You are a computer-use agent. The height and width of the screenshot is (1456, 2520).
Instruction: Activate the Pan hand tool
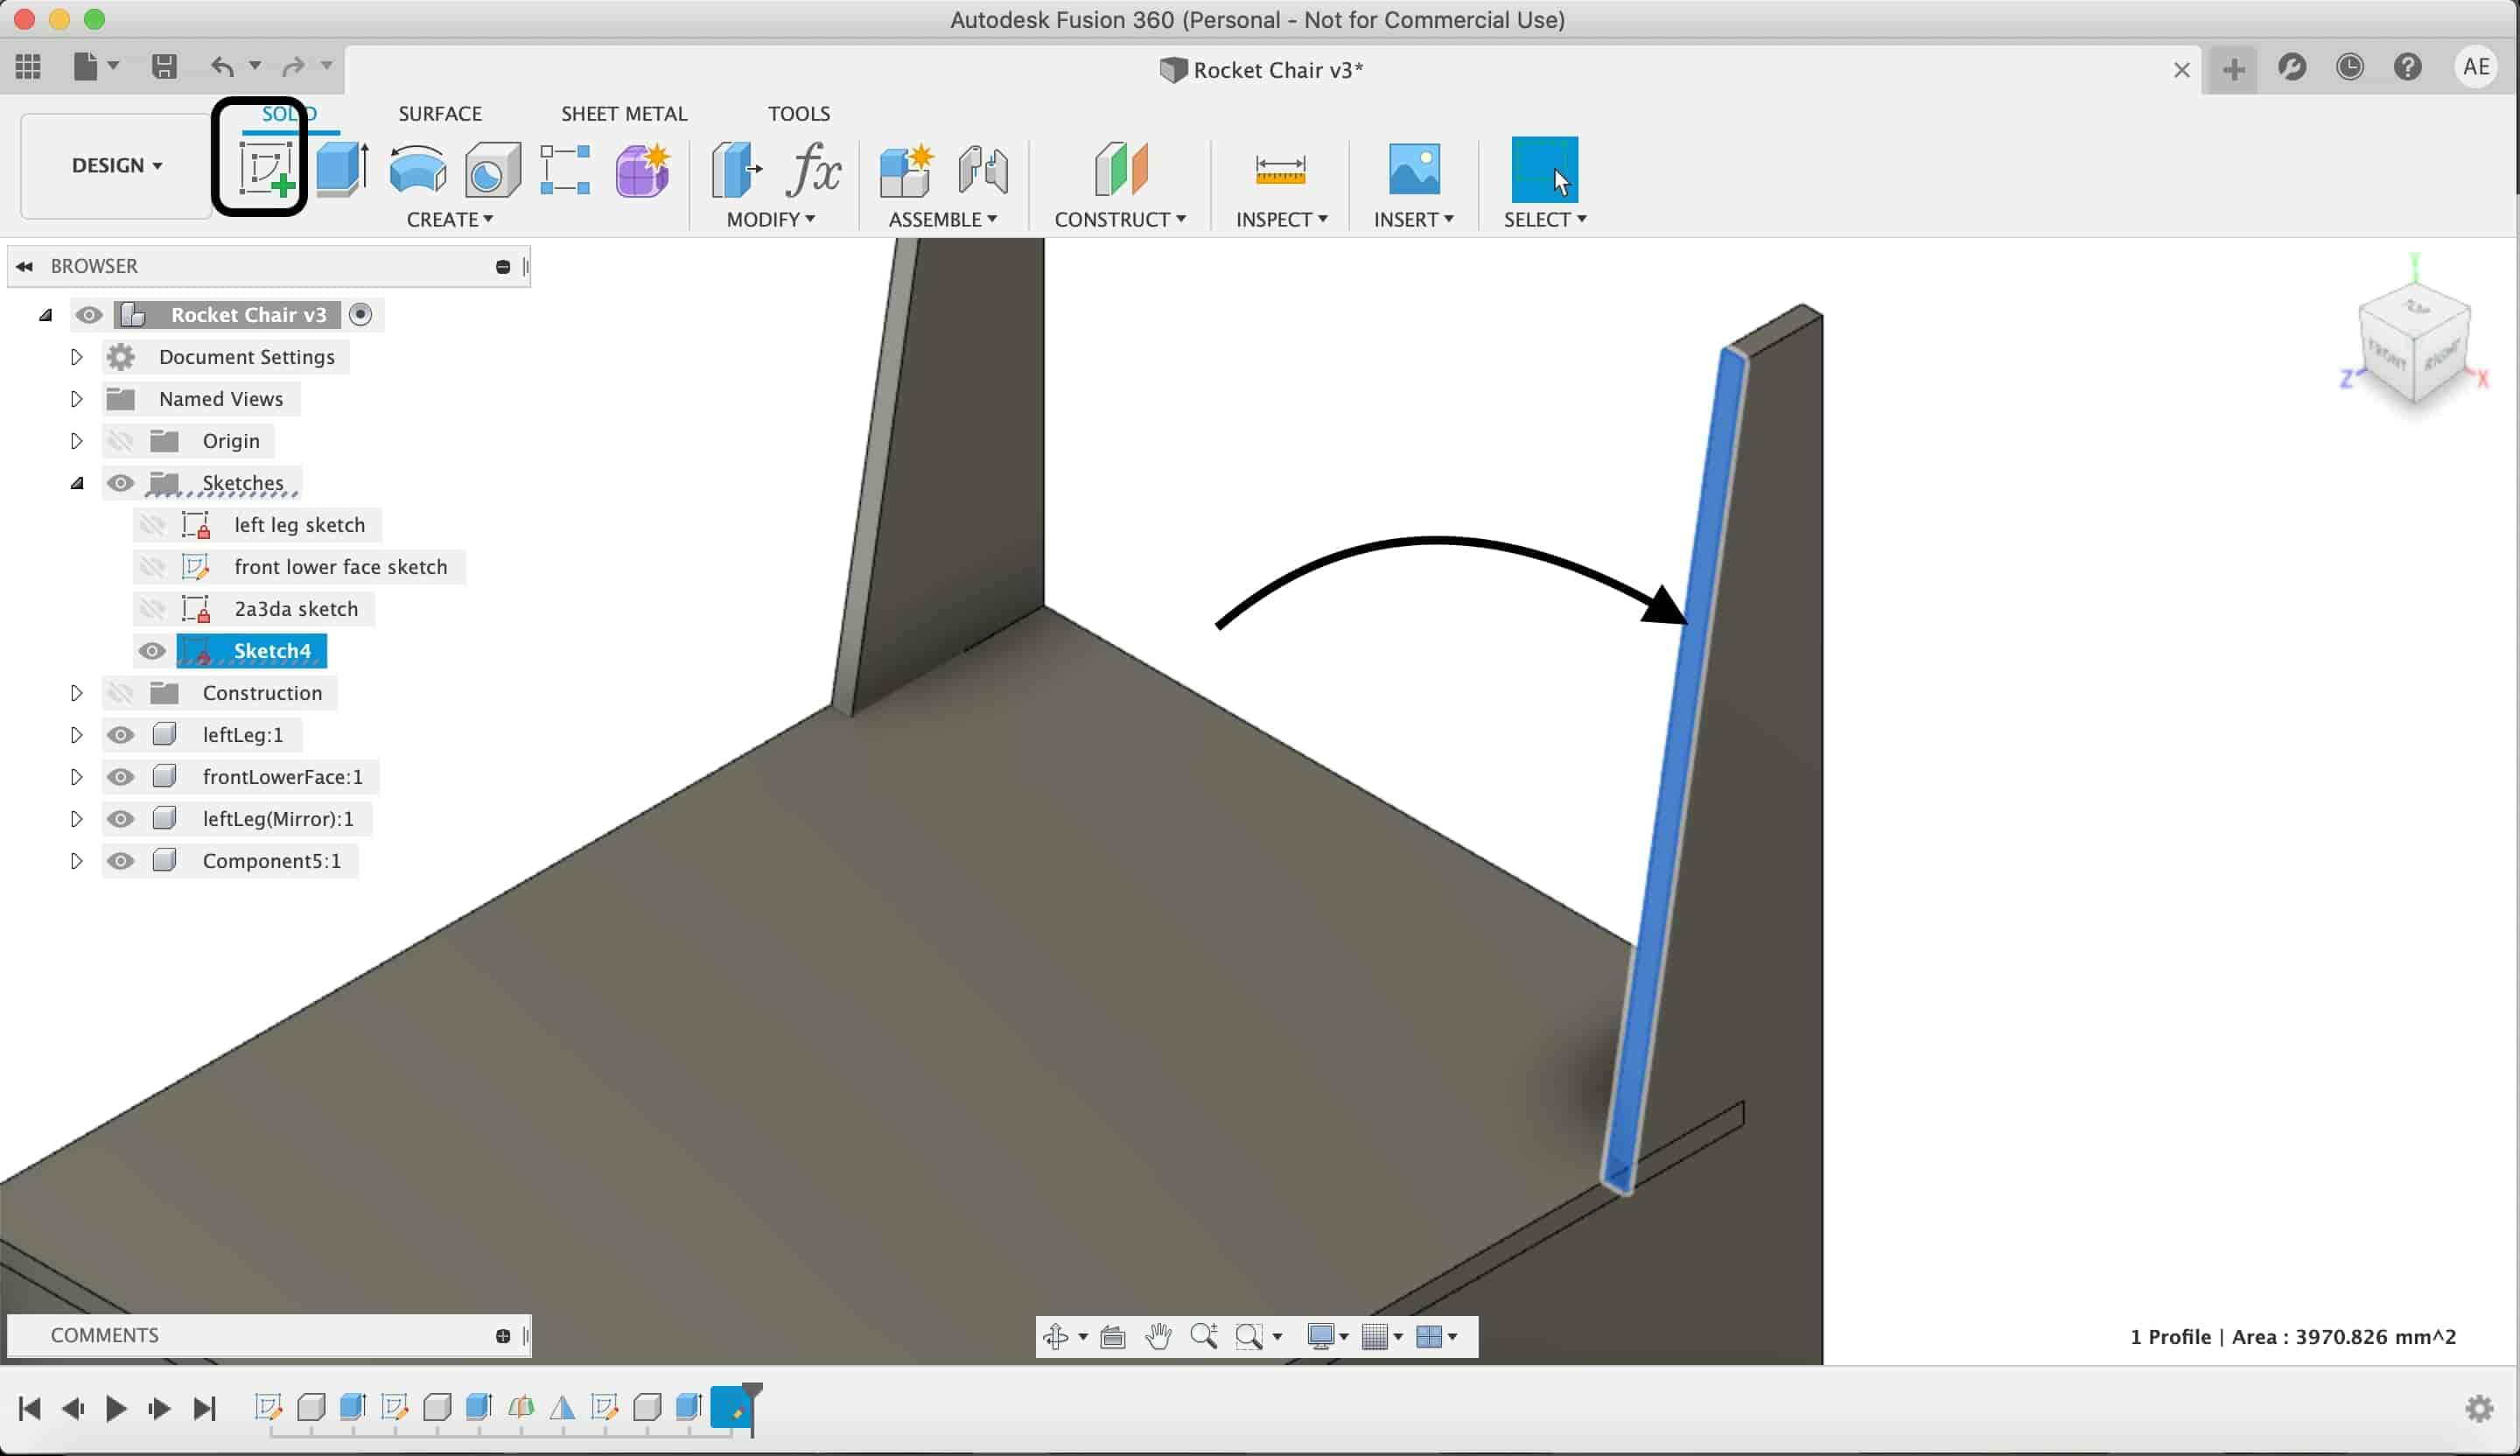[1158, 1336]
